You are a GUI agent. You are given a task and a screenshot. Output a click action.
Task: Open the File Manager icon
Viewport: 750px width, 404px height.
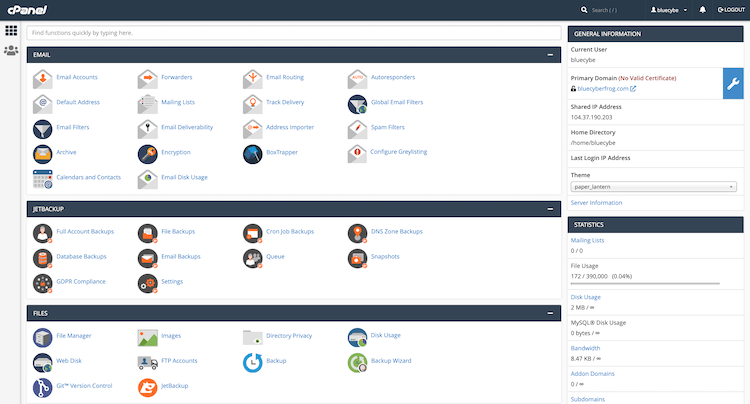click(43, 338)
